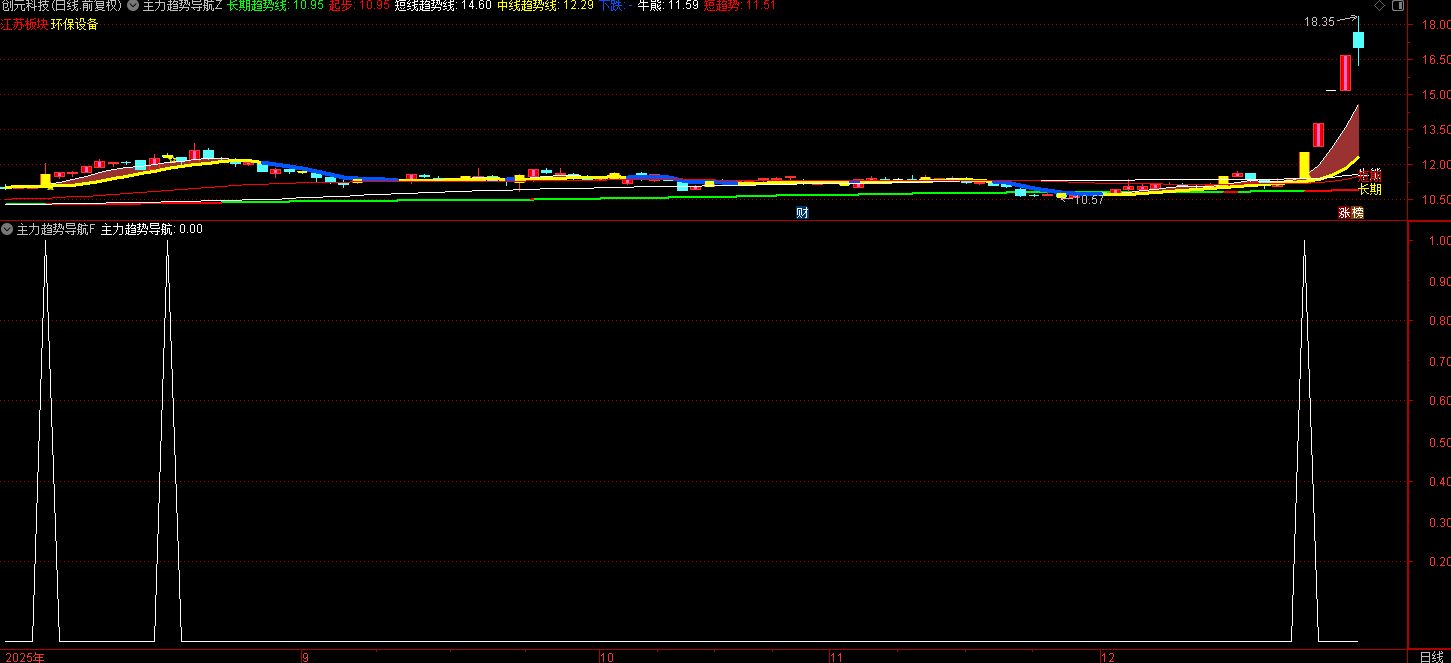
Task: Click the 江苏板块 sector link
Action: 24,24
